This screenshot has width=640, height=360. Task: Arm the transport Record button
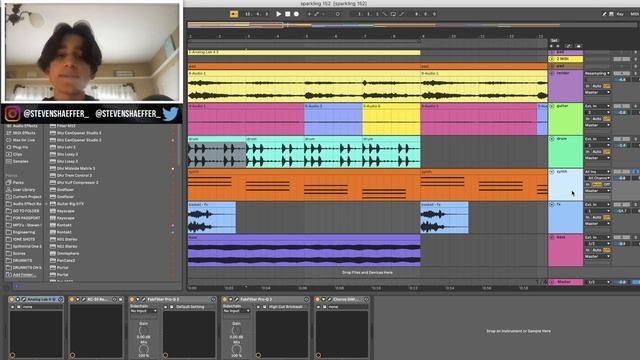point(296,14)
